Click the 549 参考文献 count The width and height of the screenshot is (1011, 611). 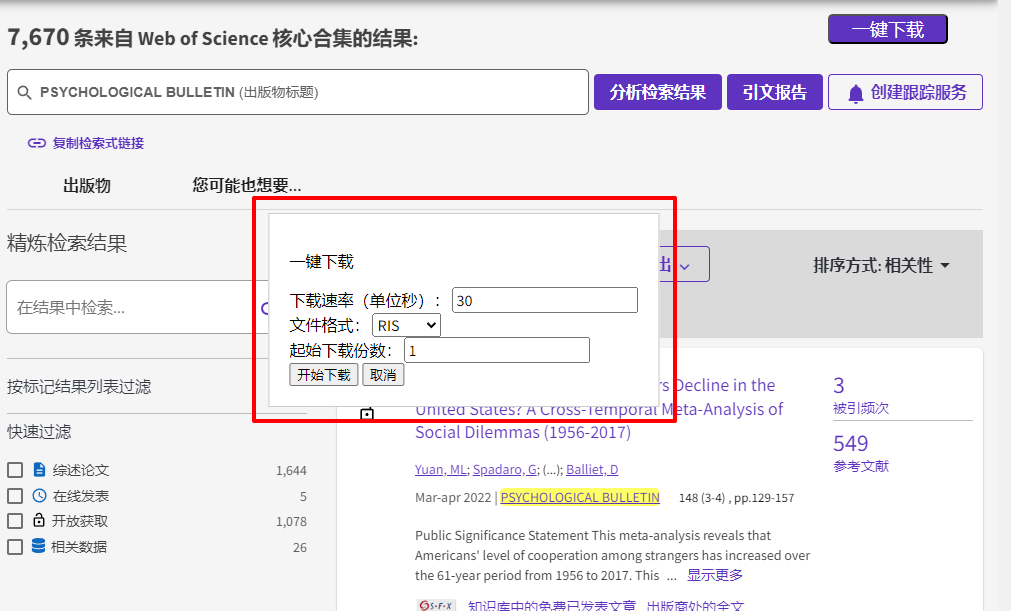[x=850, y=443]
